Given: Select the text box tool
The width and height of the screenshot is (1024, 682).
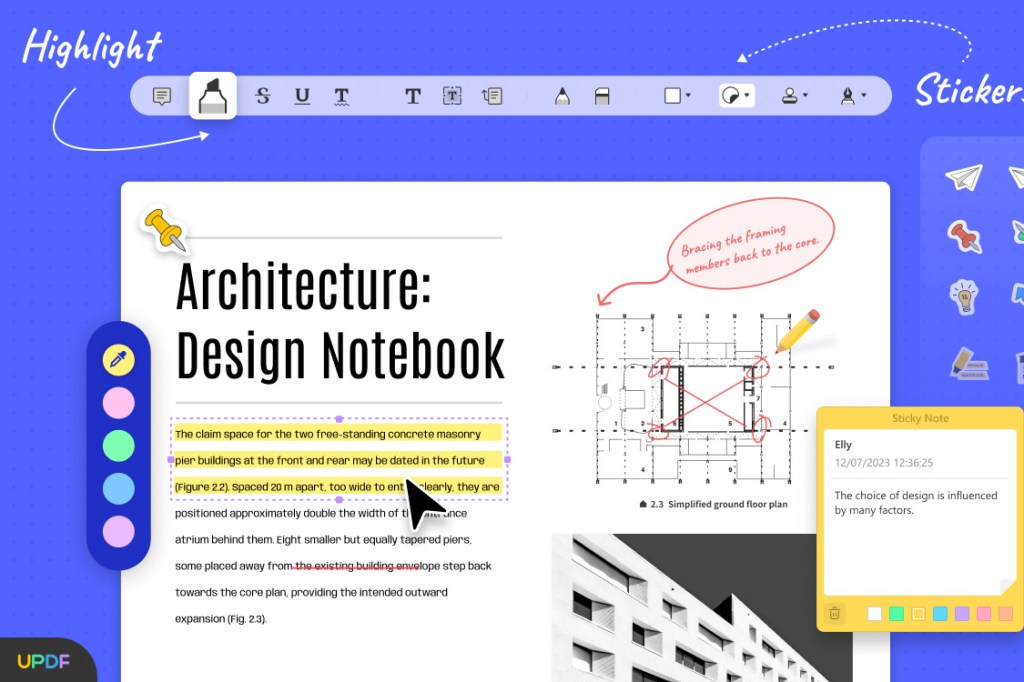Looking at the screenshot, I should pos(452,96).
